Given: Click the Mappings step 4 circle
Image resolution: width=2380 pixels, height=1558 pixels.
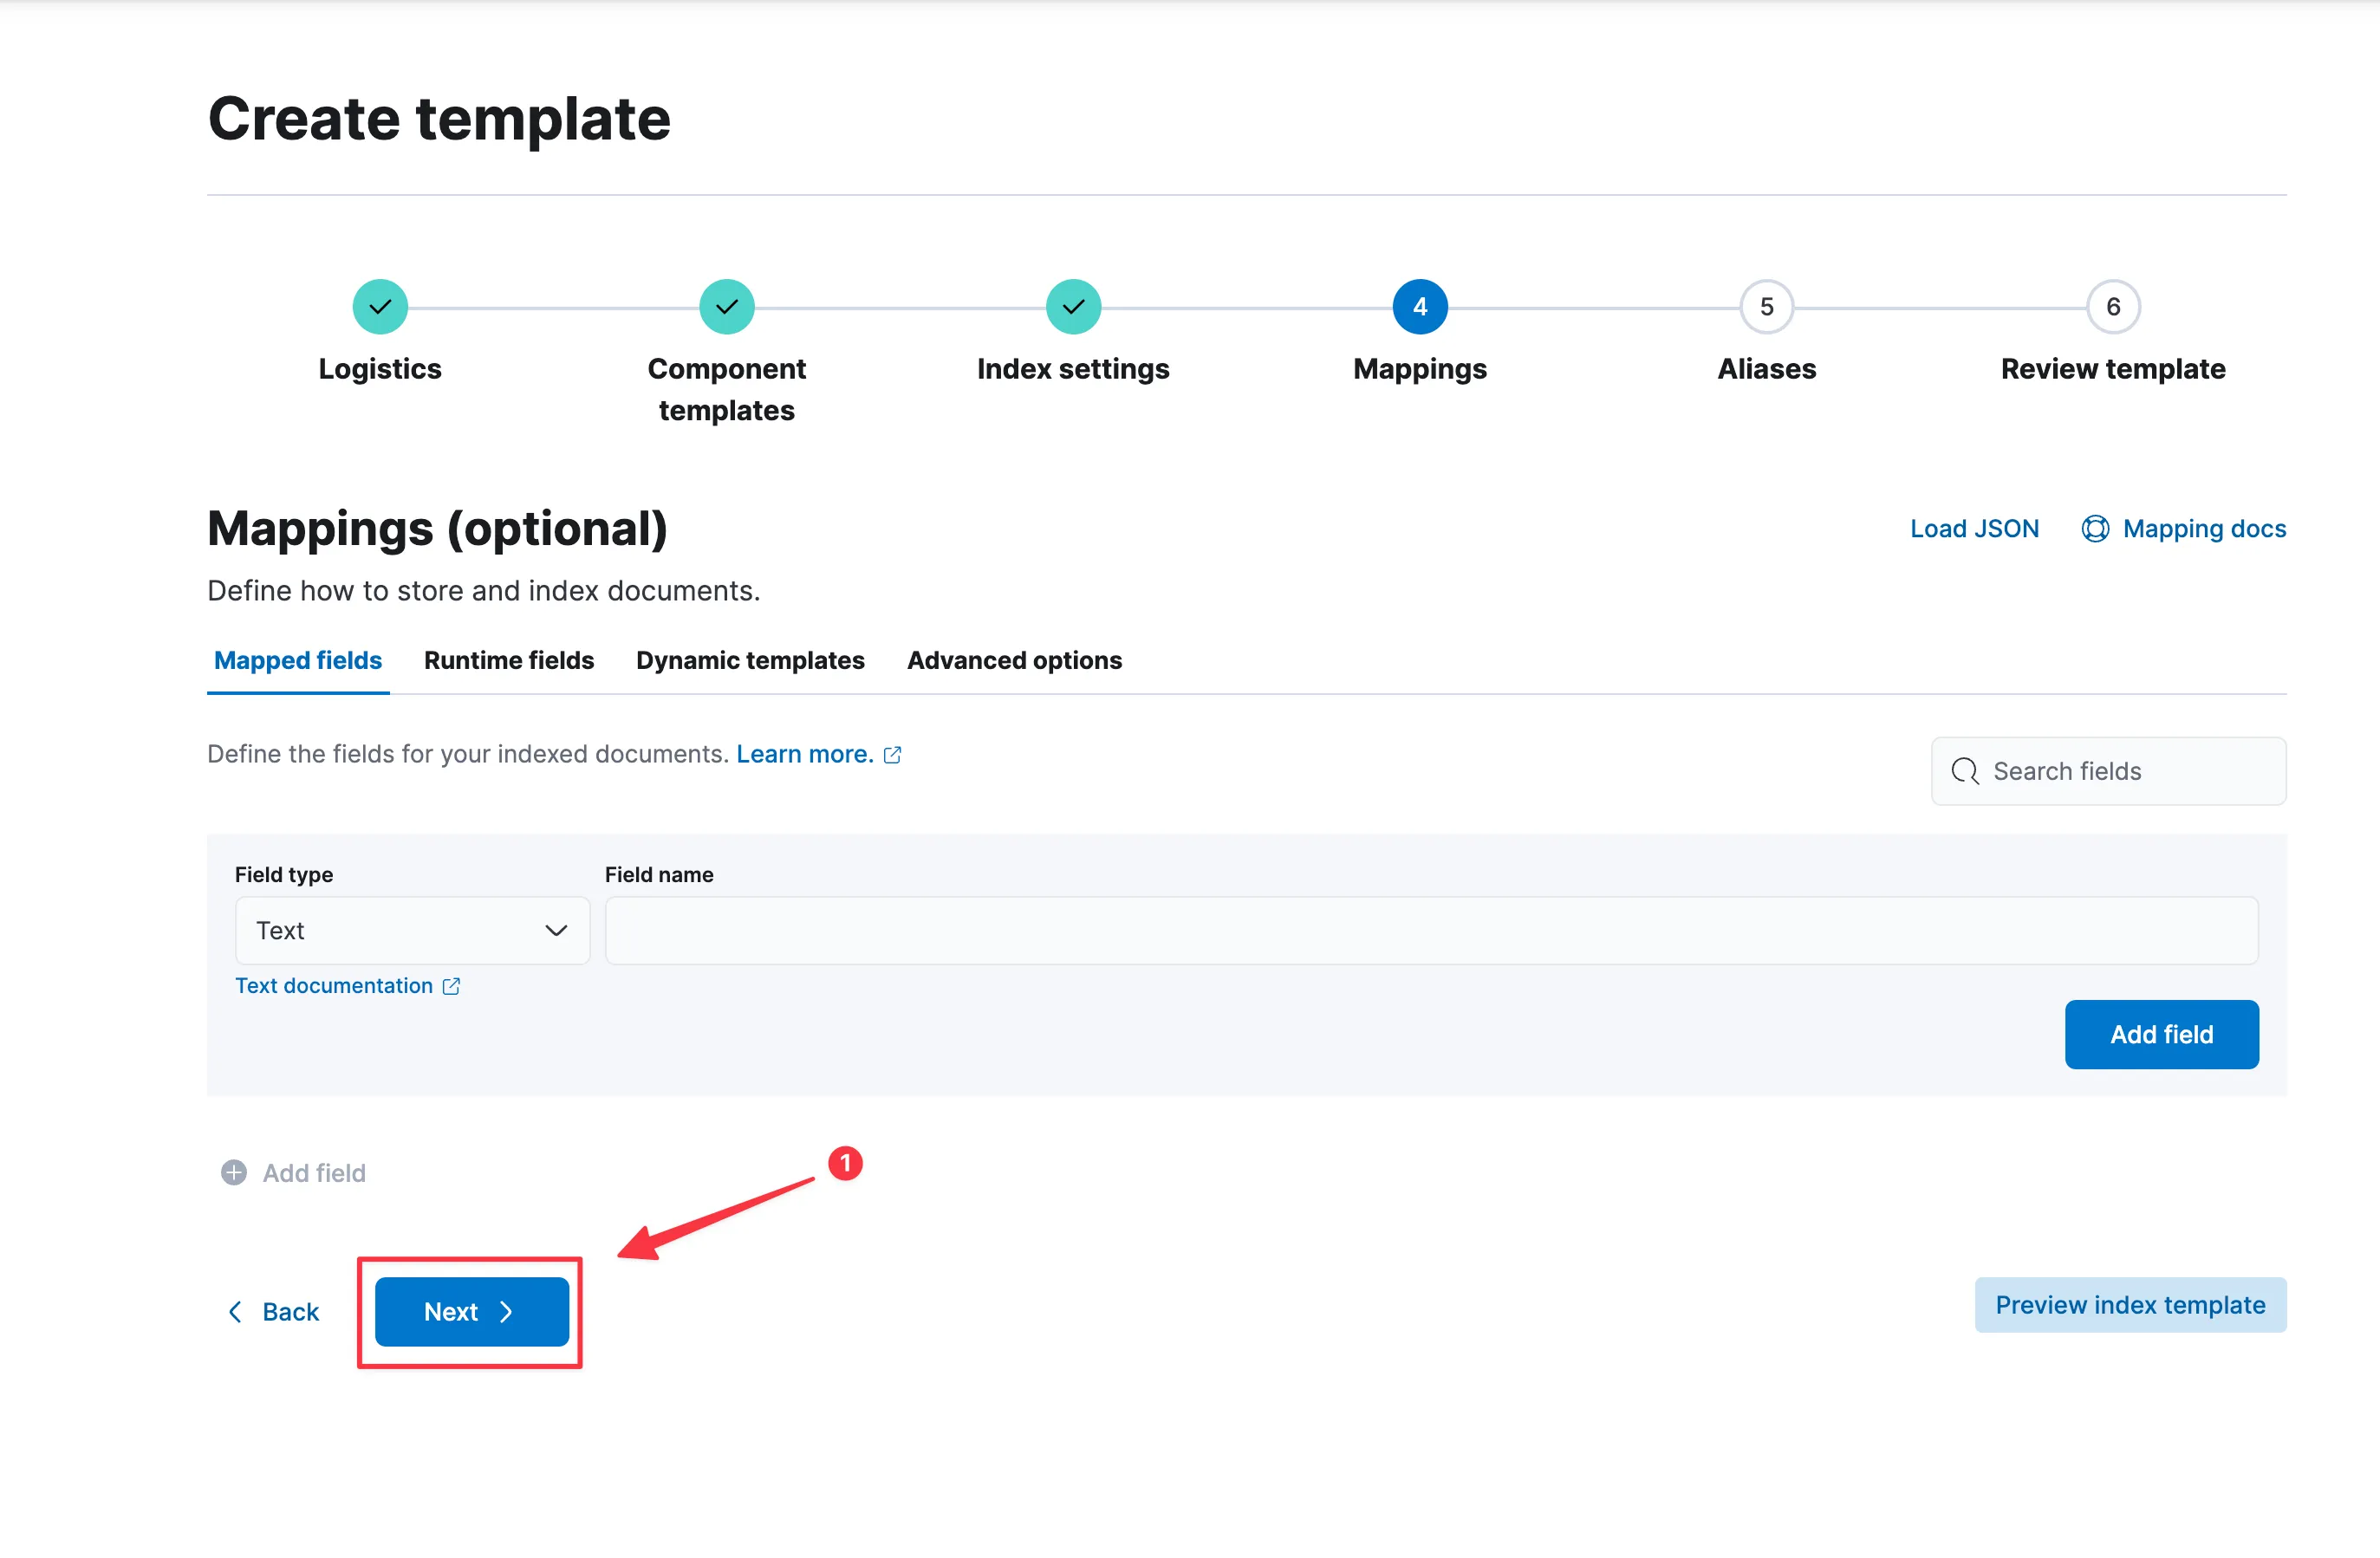Looking at the screenshot, I should (x=1419, y=307).
